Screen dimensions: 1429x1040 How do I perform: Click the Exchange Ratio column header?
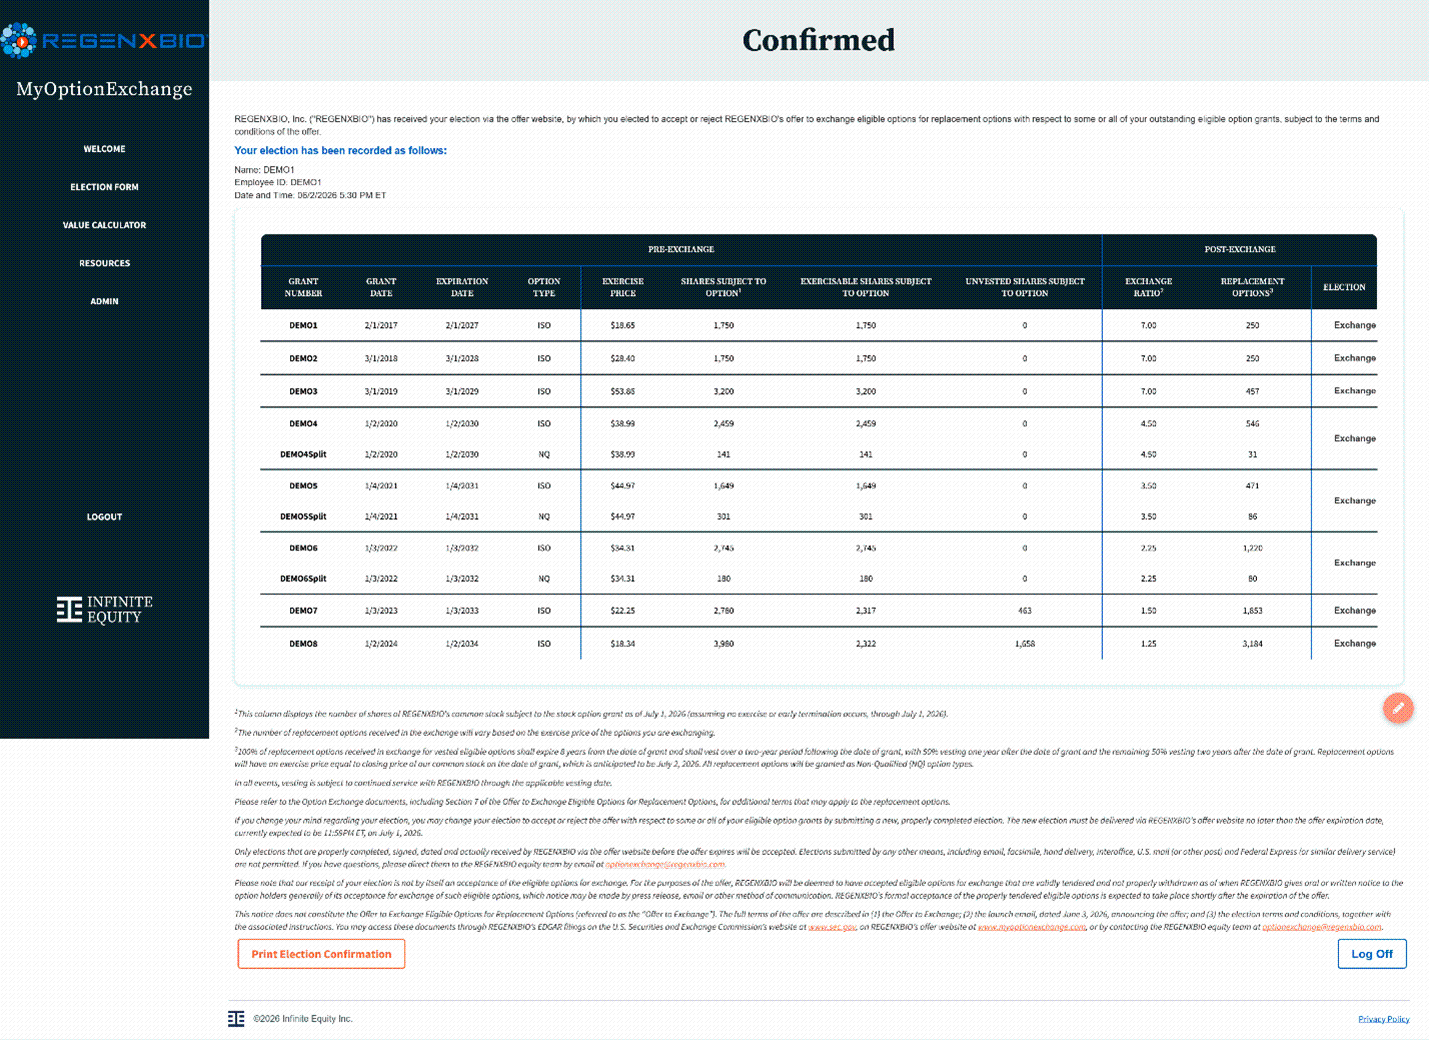click(x=1149, y=288)
